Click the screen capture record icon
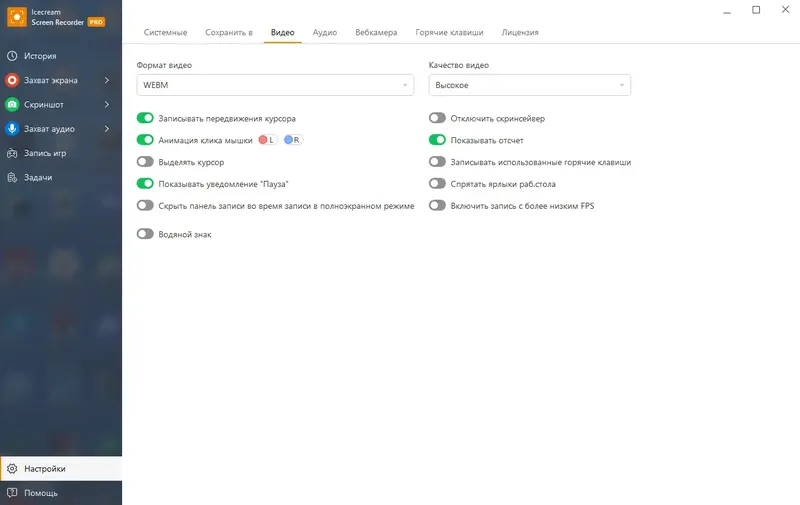The width and height of the screenshot is (800, 505). 12,80
